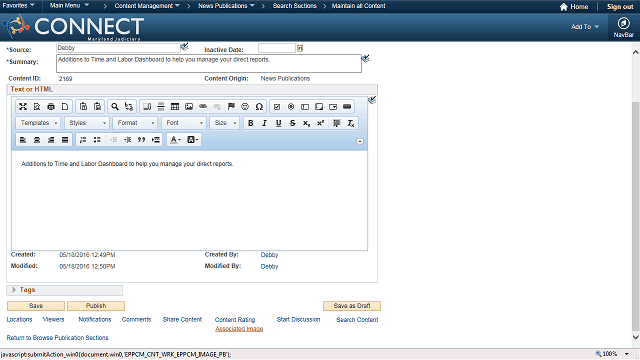The height and width of the screenshot is (360, 640).
Task: Pick a text color from the toolbar
Action: (x=176, y=140)
